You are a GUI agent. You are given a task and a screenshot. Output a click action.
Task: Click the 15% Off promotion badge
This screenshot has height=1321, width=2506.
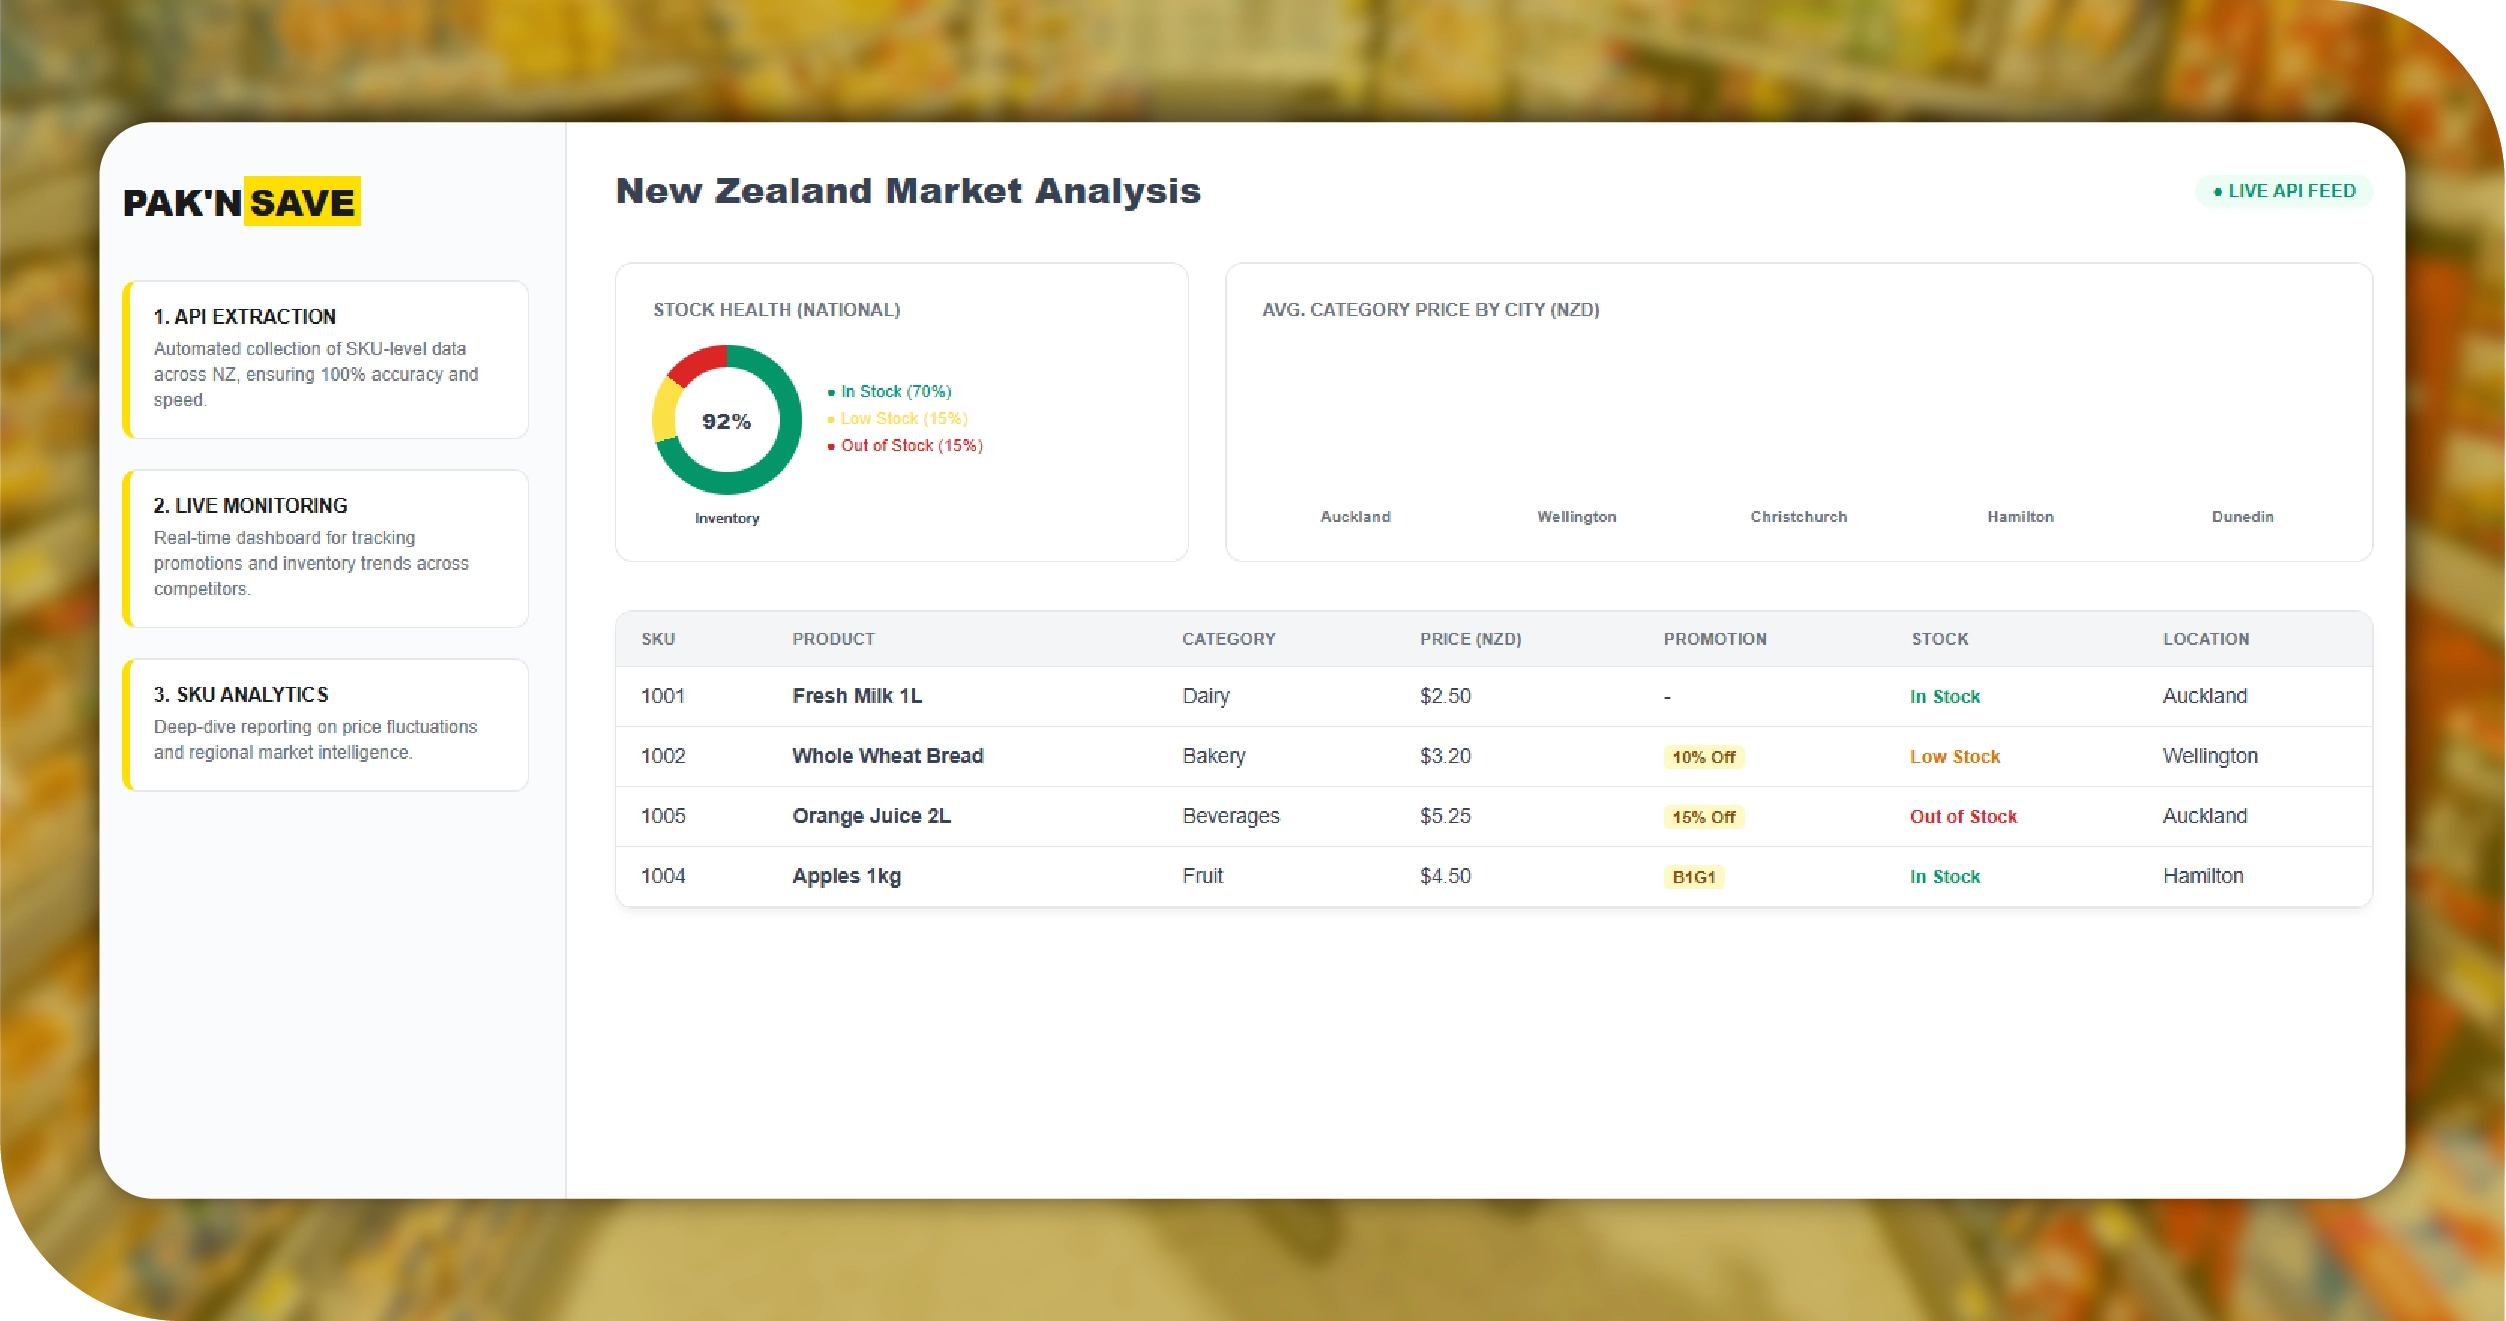coord(1703,817)
